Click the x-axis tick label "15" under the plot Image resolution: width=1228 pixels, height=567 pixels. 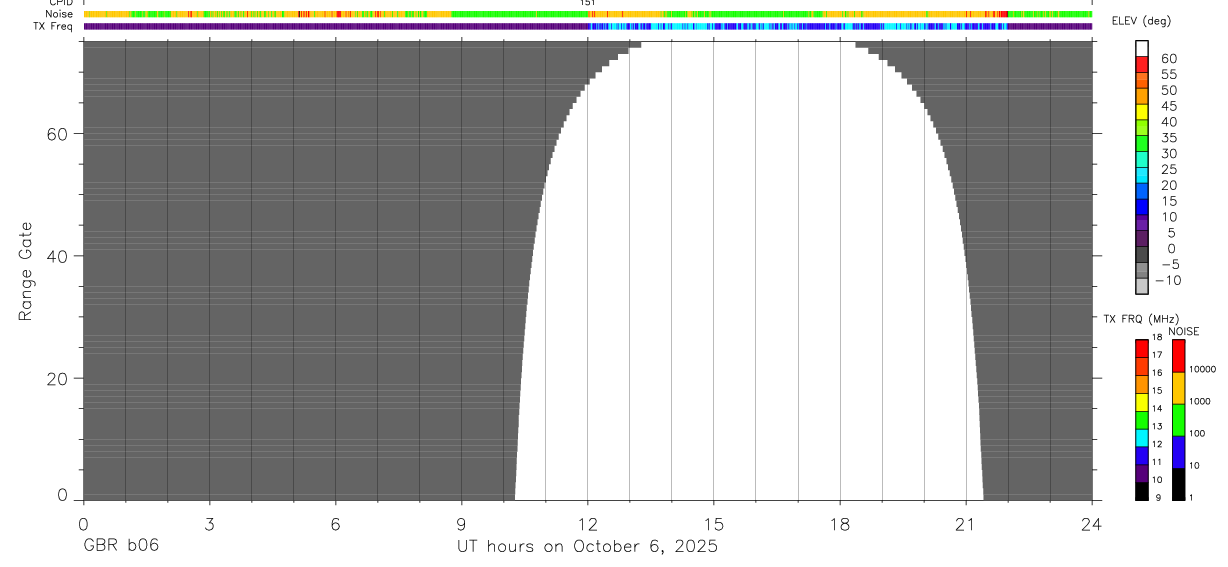point(713,523)
